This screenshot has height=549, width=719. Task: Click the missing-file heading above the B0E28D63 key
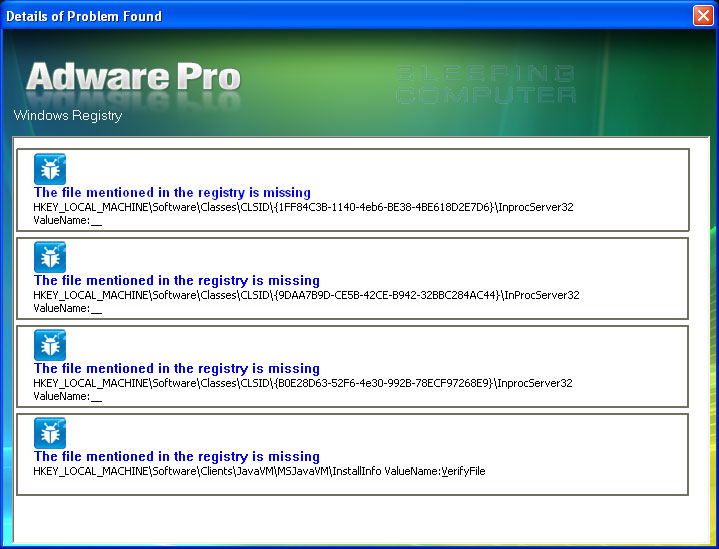tap(177, 368)
